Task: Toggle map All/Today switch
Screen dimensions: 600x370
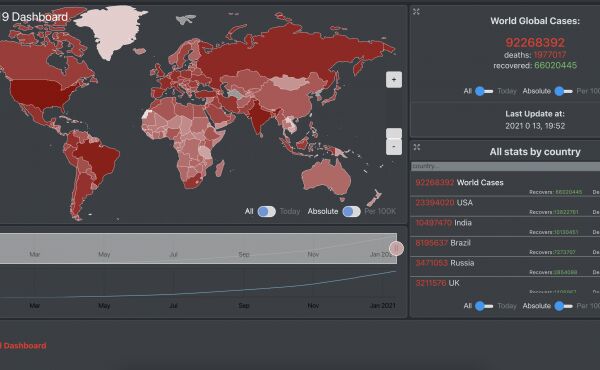Action: tap(266, 211)
